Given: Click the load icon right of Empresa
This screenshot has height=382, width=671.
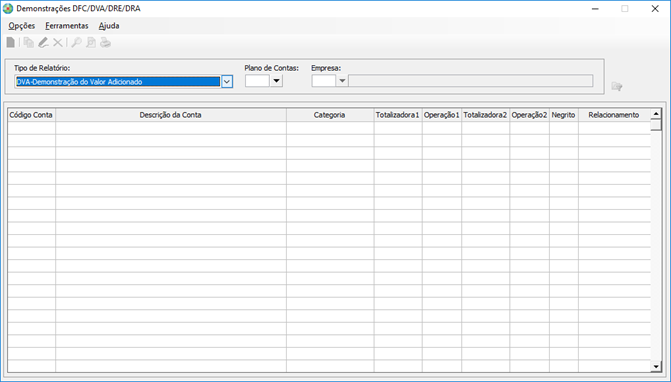Looking at the screenshot, I should click(x=617, y=86).
